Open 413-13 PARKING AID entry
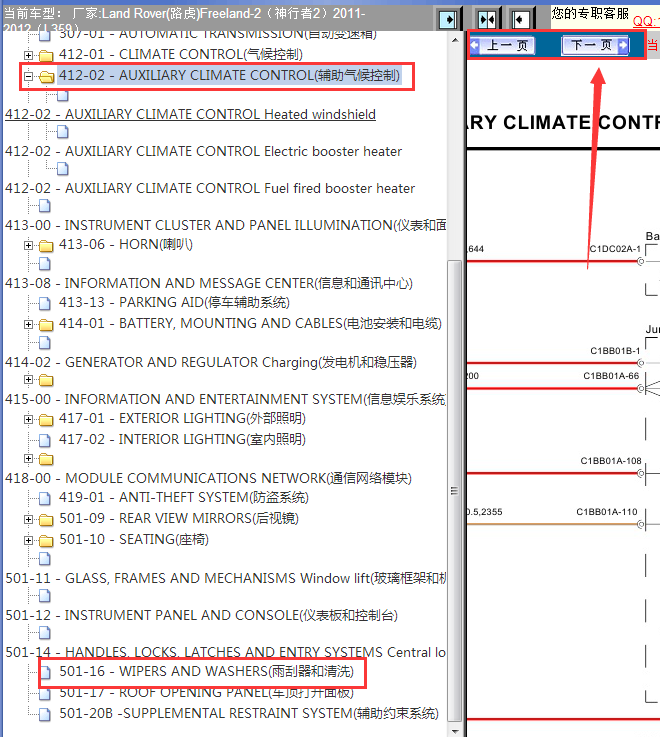Image resolution: width=660 pixels, height=737 pixels. click(174, 302)
